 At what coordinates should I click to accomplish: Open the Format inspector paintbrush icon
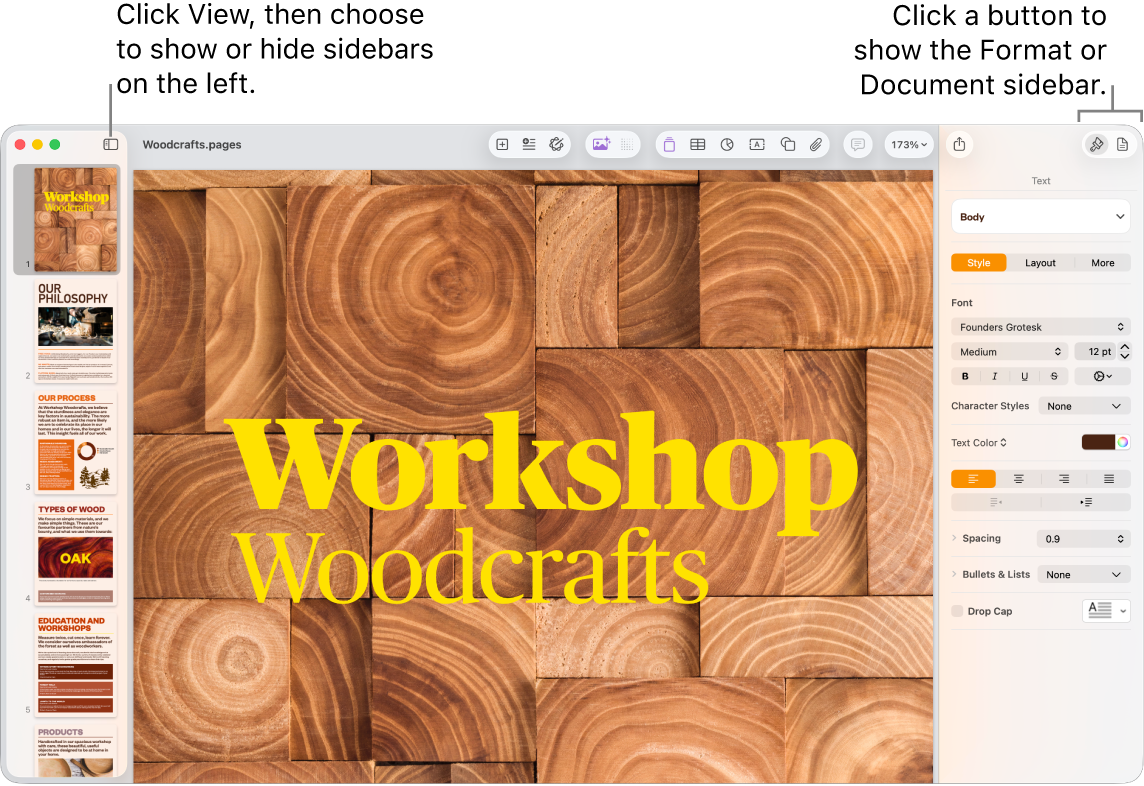coord(1095,144)
